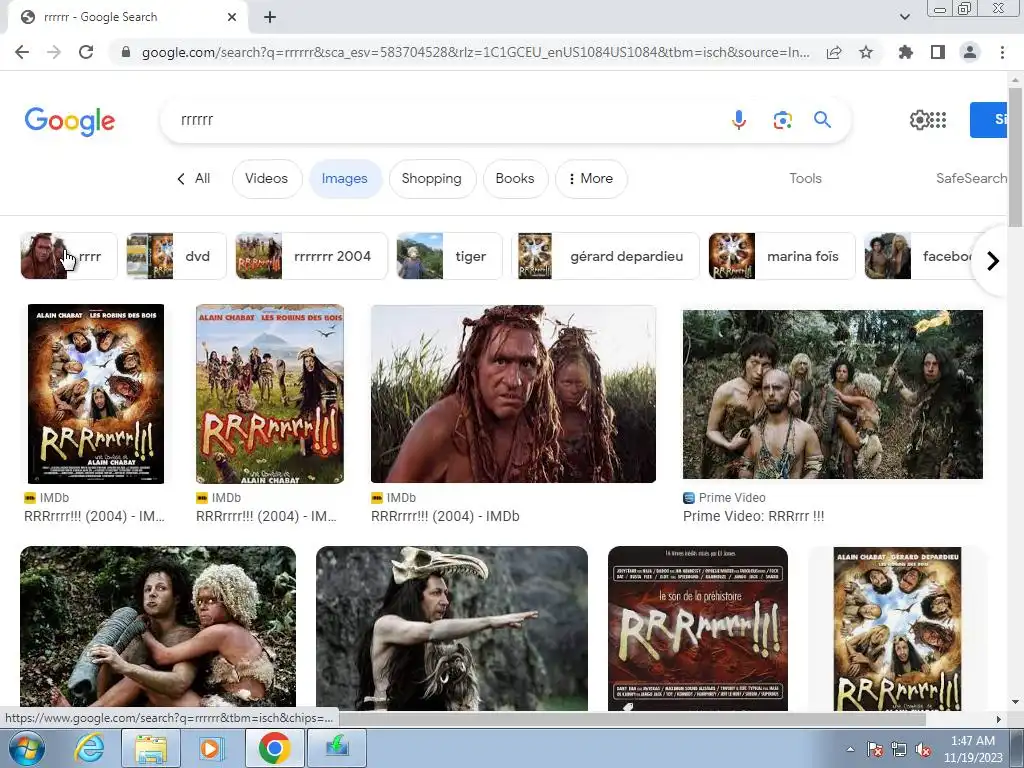Open the 'le son de la préhistoire' image
The image size is (1024, 768).
click(697, 628)
